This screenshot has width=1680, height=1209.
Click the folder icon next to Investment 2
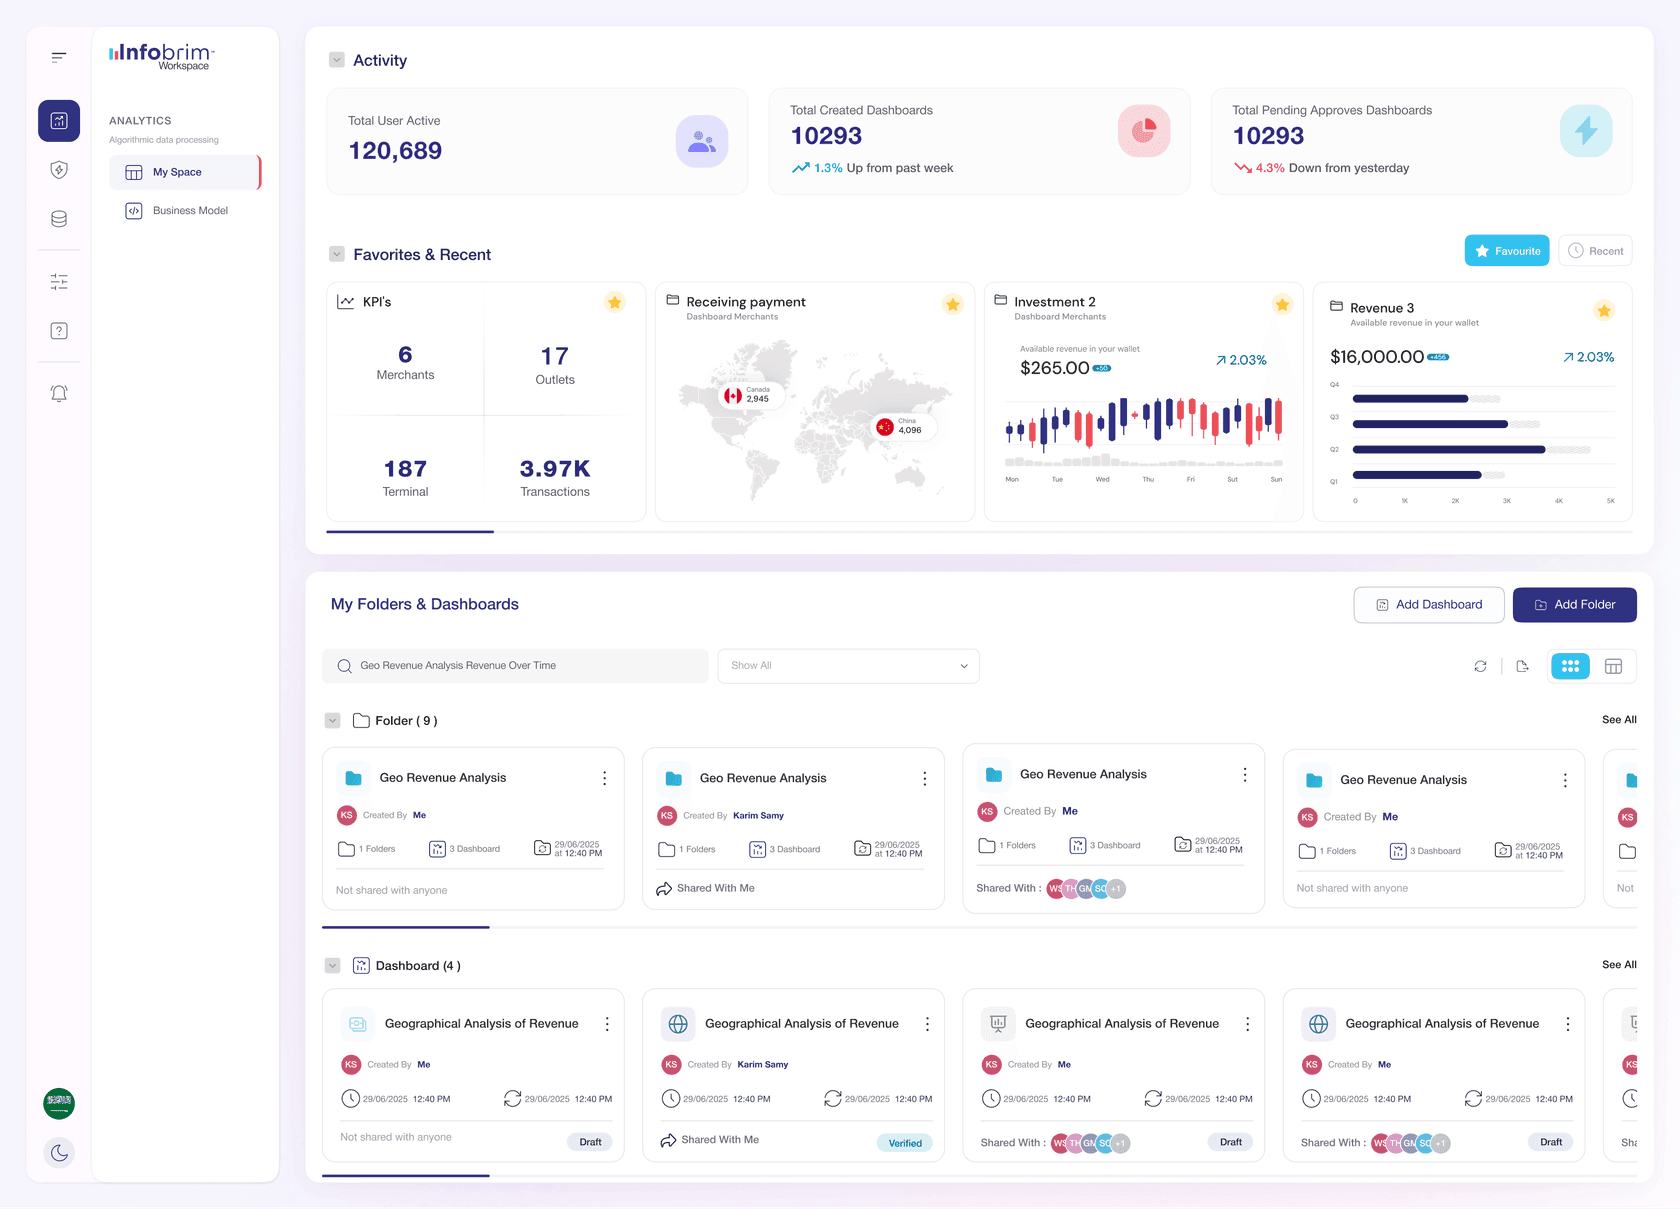(x=1001, y=300)
